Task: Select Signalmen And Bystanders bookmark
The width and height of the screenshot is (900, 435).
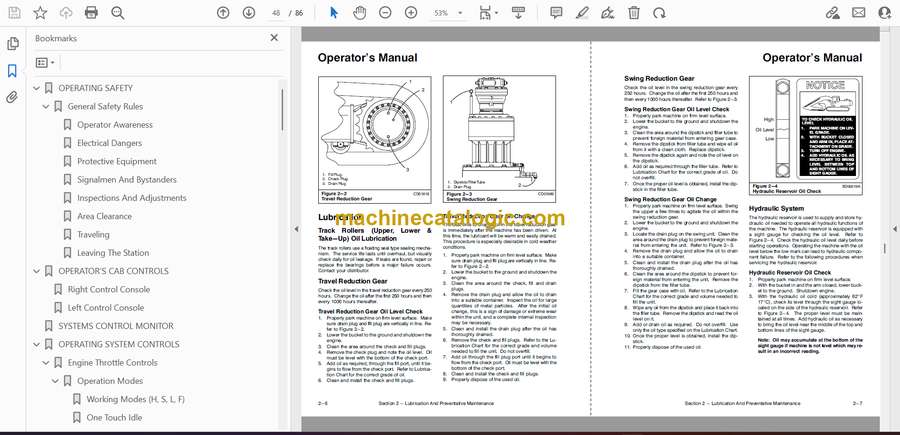Action: click(127, 180)
